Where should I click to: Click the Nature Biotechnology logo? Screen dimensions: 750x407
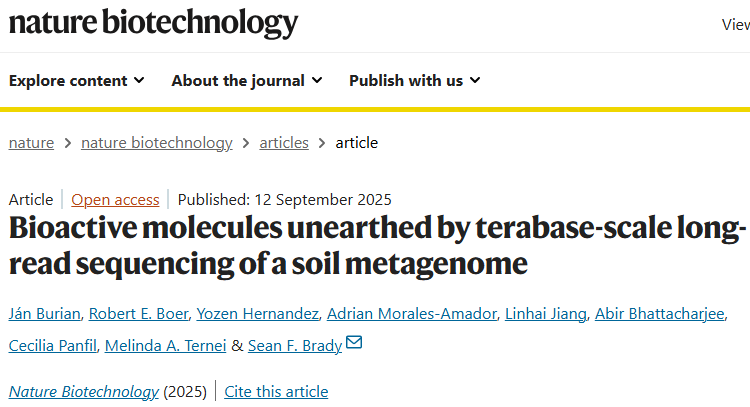pyautogui.click(x=153, y=24)
